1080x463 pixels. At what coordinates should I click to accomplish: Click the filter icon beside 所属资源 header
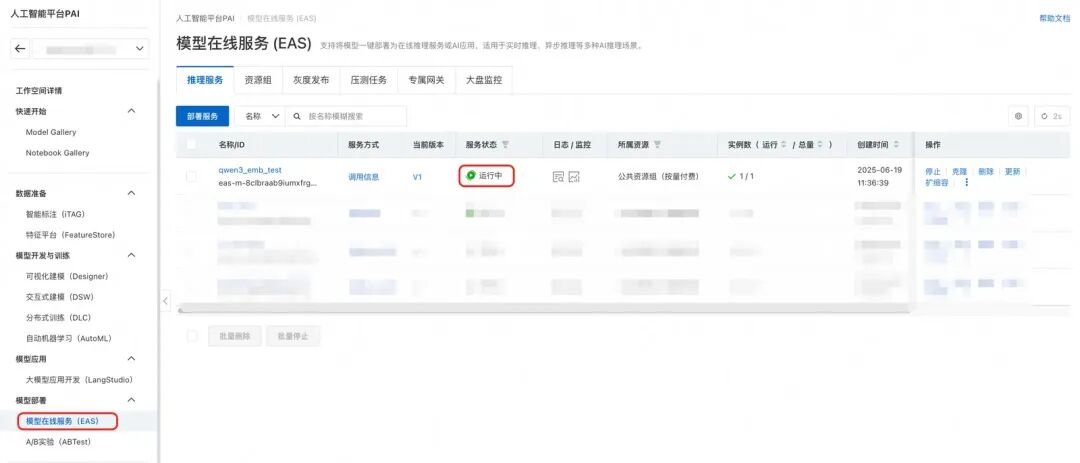pos(657,145)
